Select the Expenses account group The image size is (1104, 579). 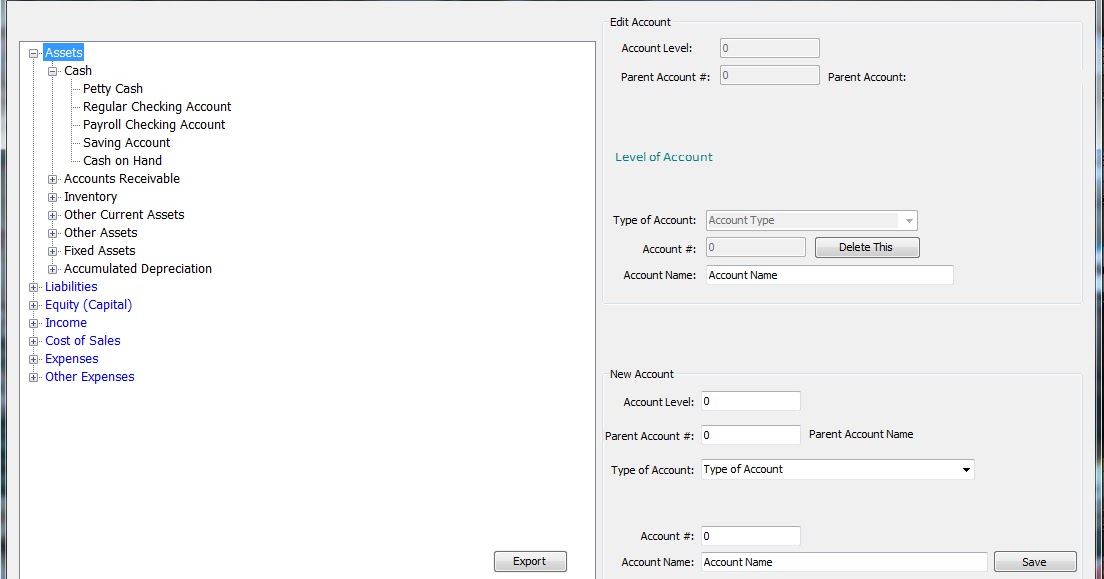[72, 359]
